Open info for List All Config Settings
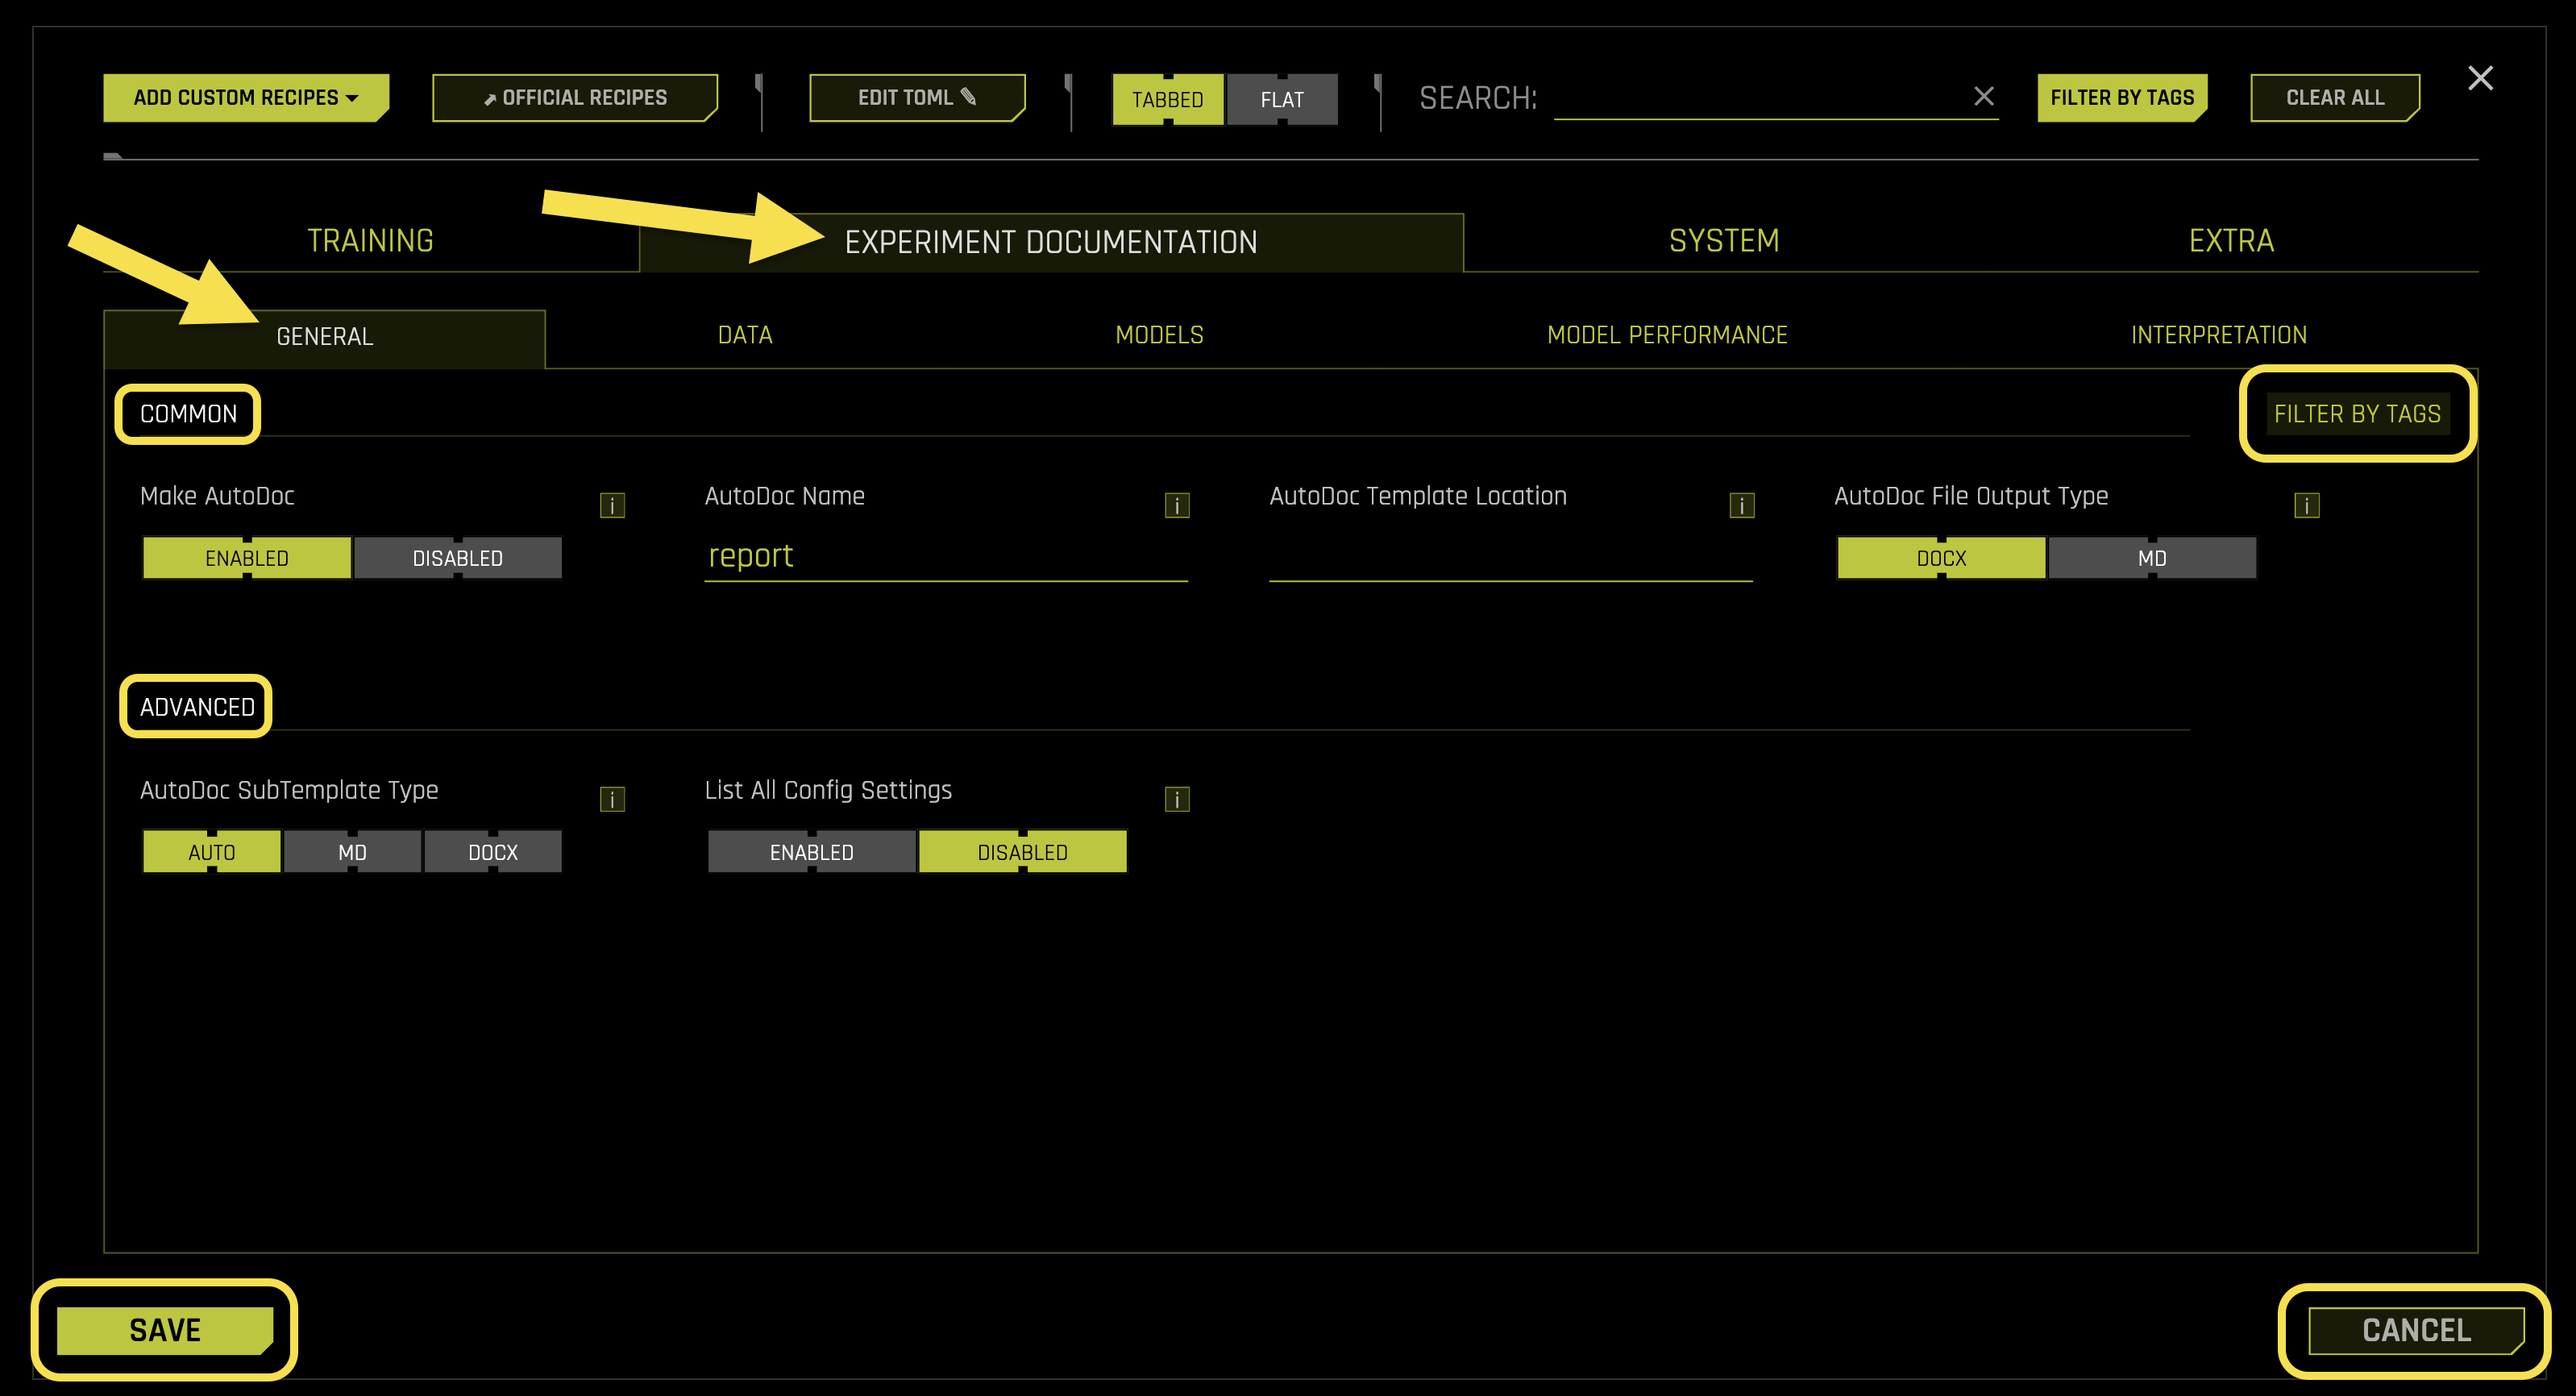Image resolution: width=2576 pixels, height=1396 pixels. pyautogui.click(x=1177, y=798)
